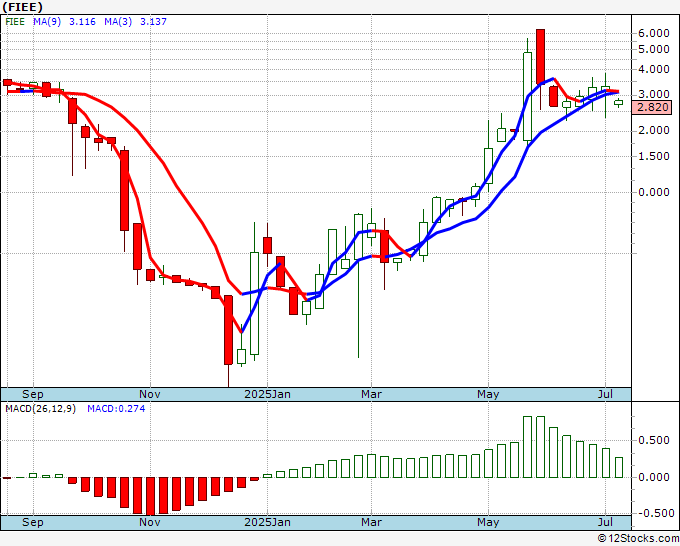Click May on the price chart time axis
The height and width of the screenshot is (546, 680).
tap(488, 394)
